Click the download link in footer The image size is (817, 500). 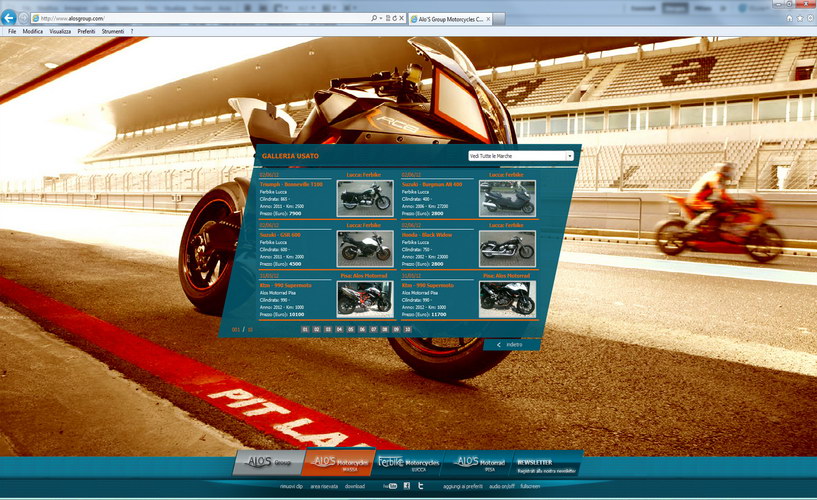355,486
